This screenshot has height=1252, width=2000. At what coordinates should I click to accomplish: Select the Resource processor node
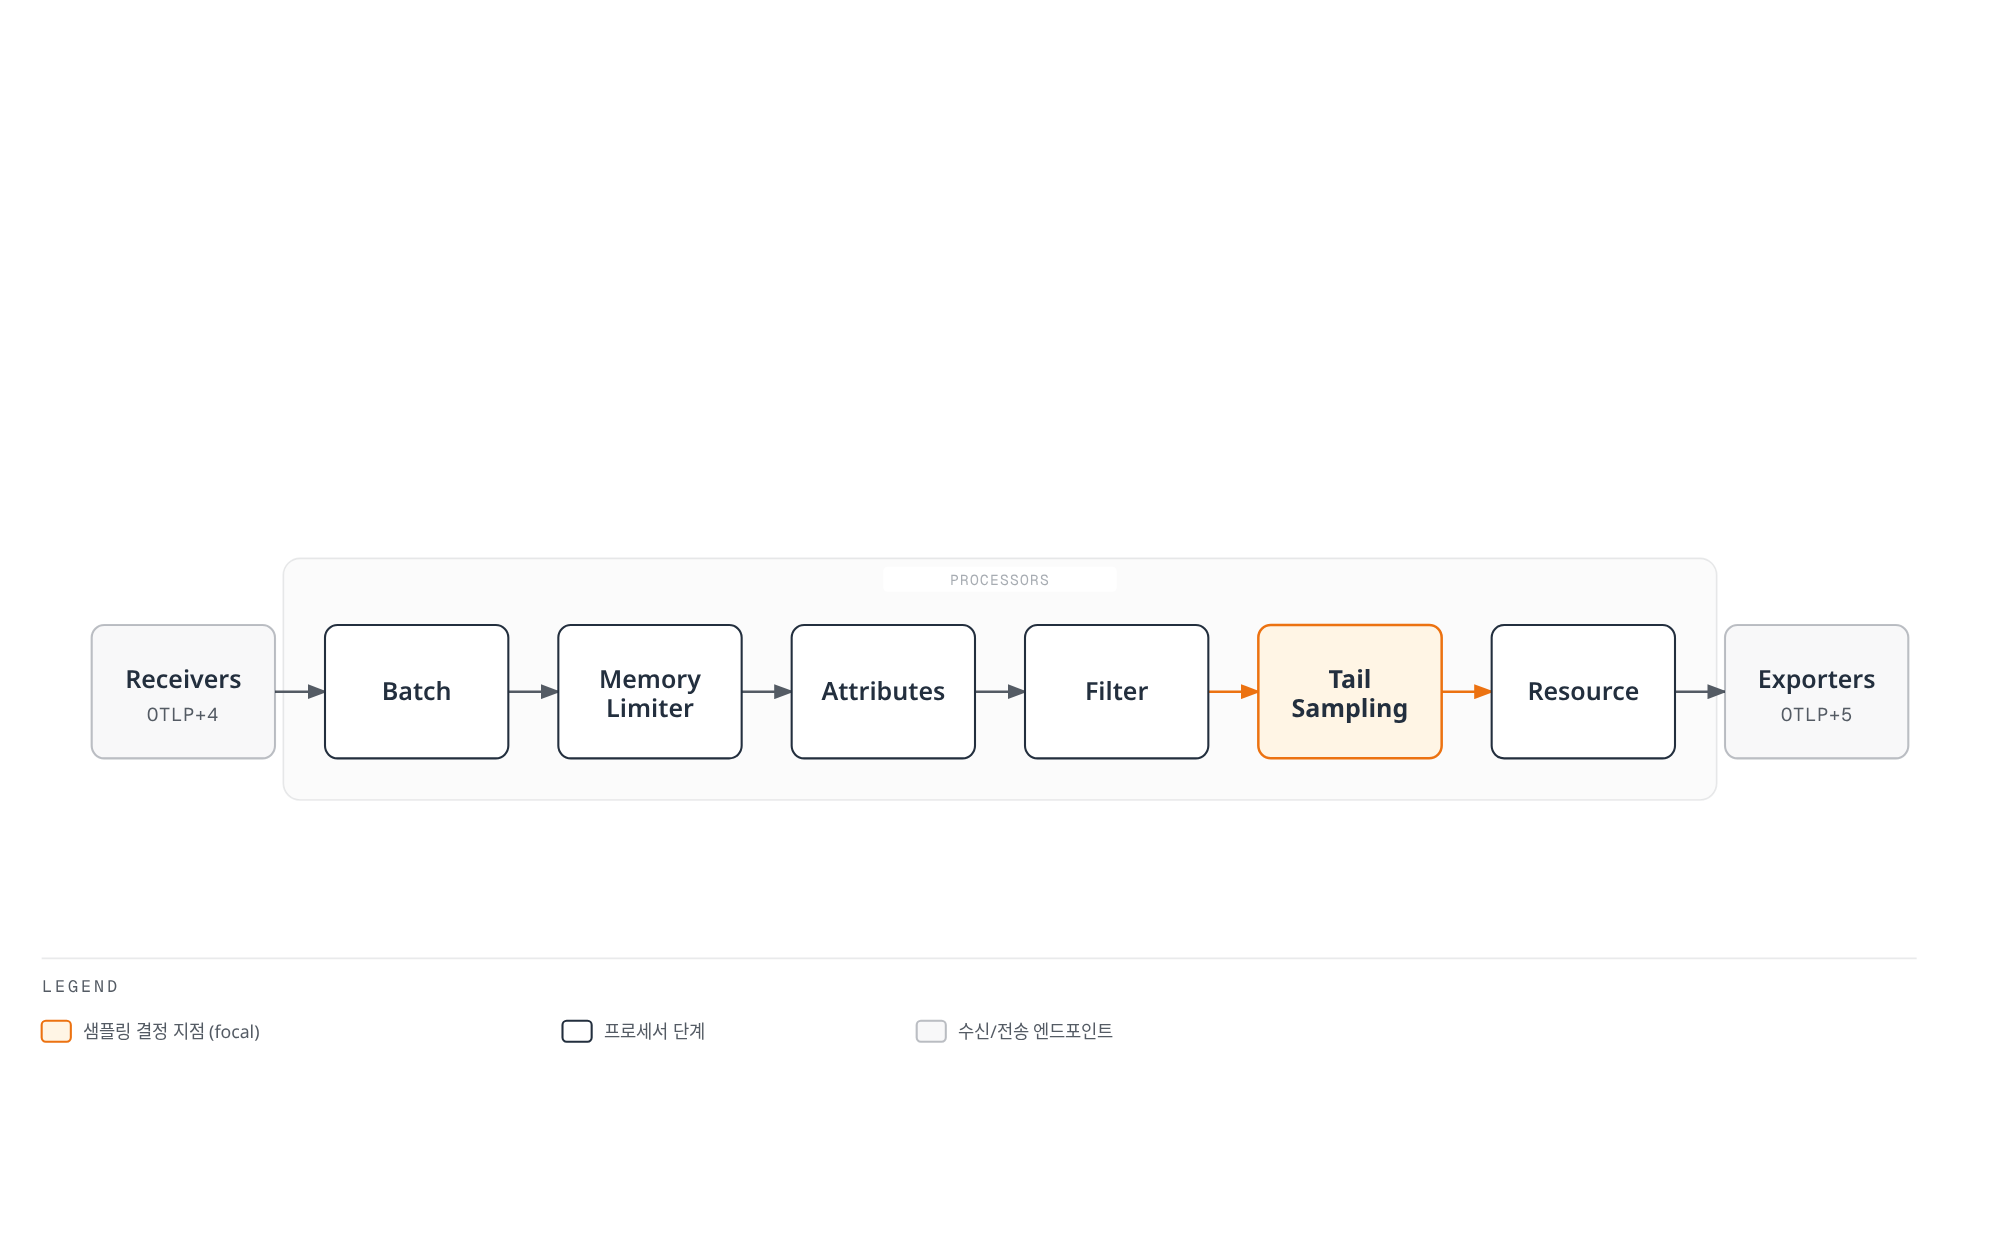(1583, 692)
